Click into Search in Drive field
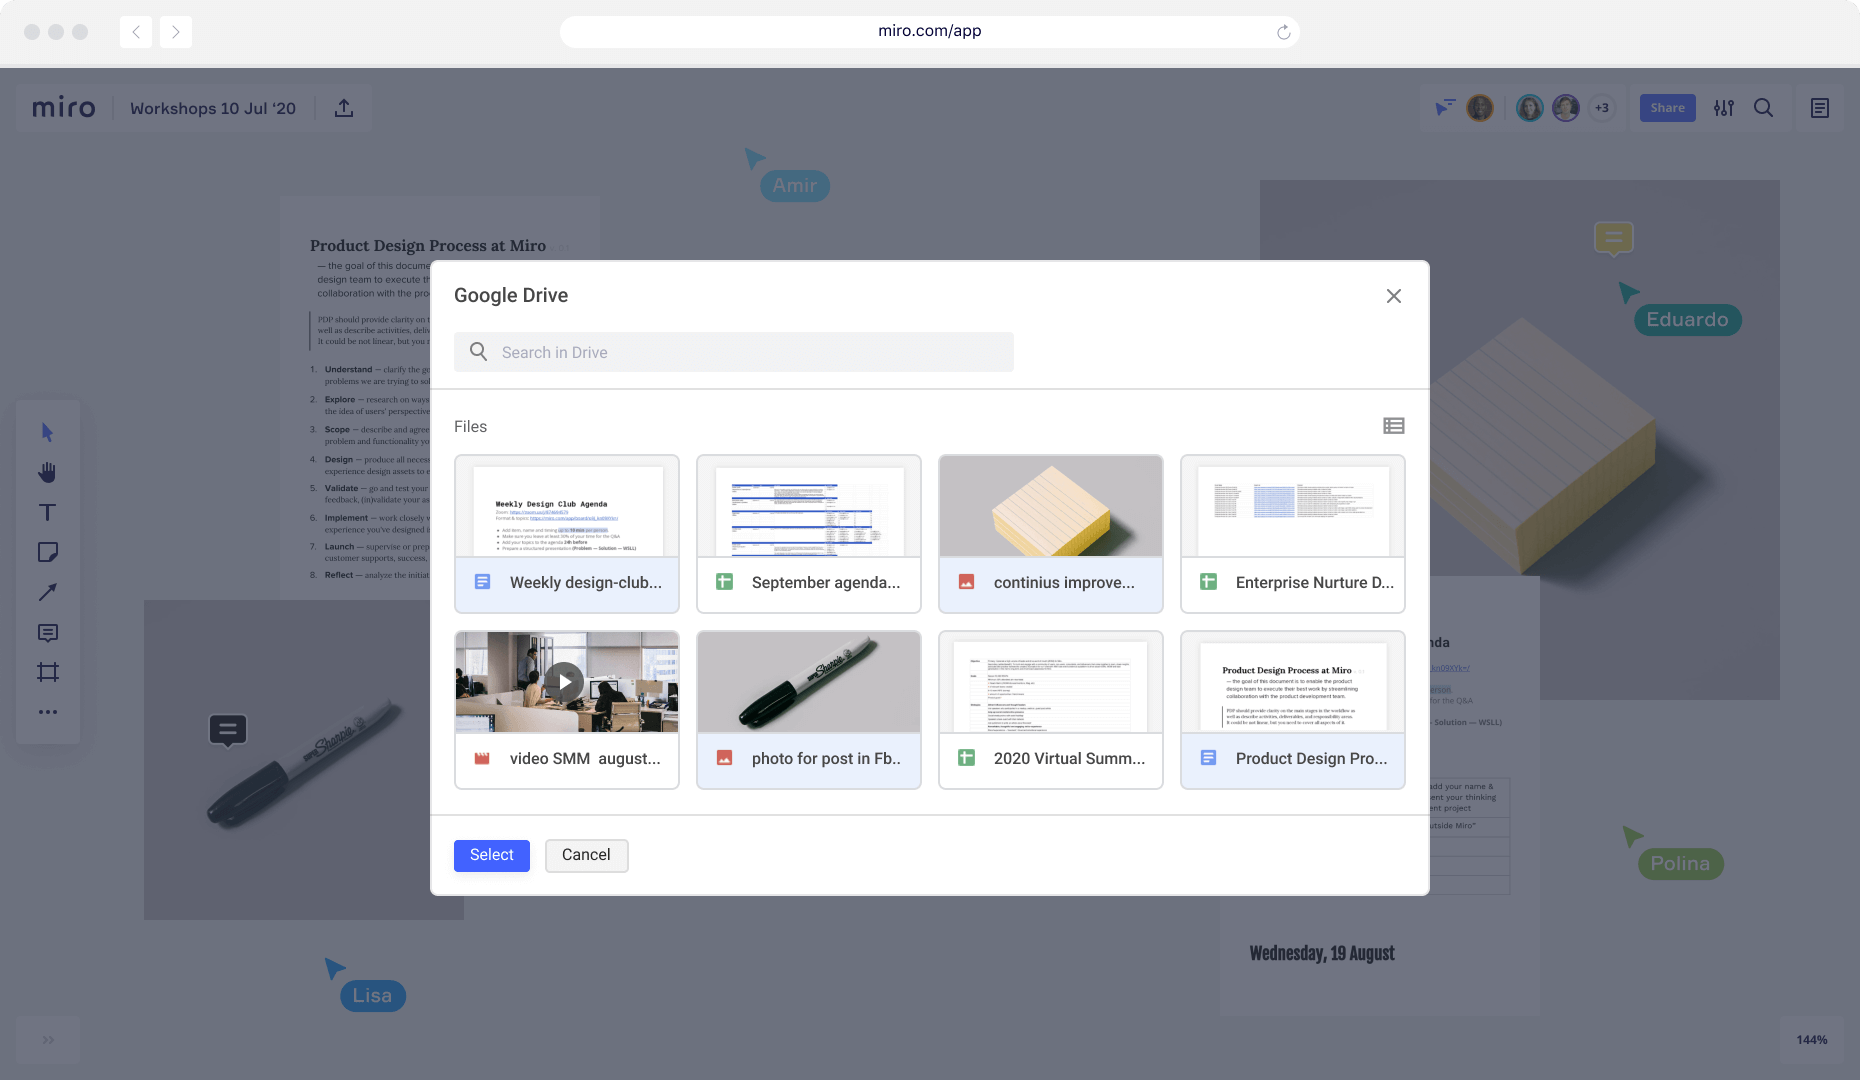The height and width of the screenshot is (1080, 1860). point(734,352)
